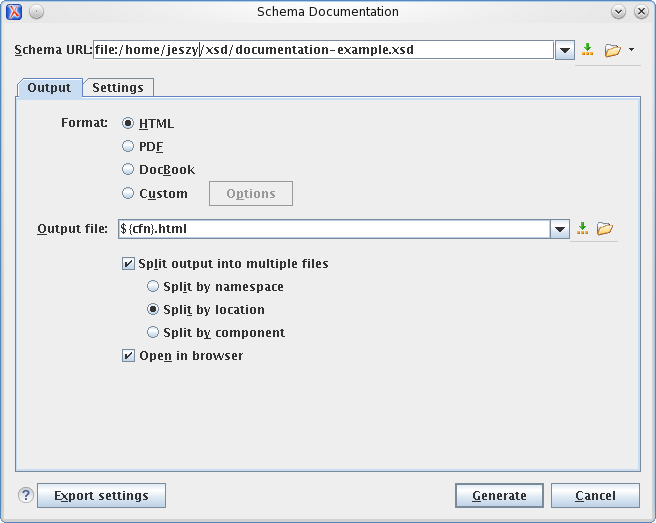Click the help question mark icon
The image size is (656, 523).
26,495
